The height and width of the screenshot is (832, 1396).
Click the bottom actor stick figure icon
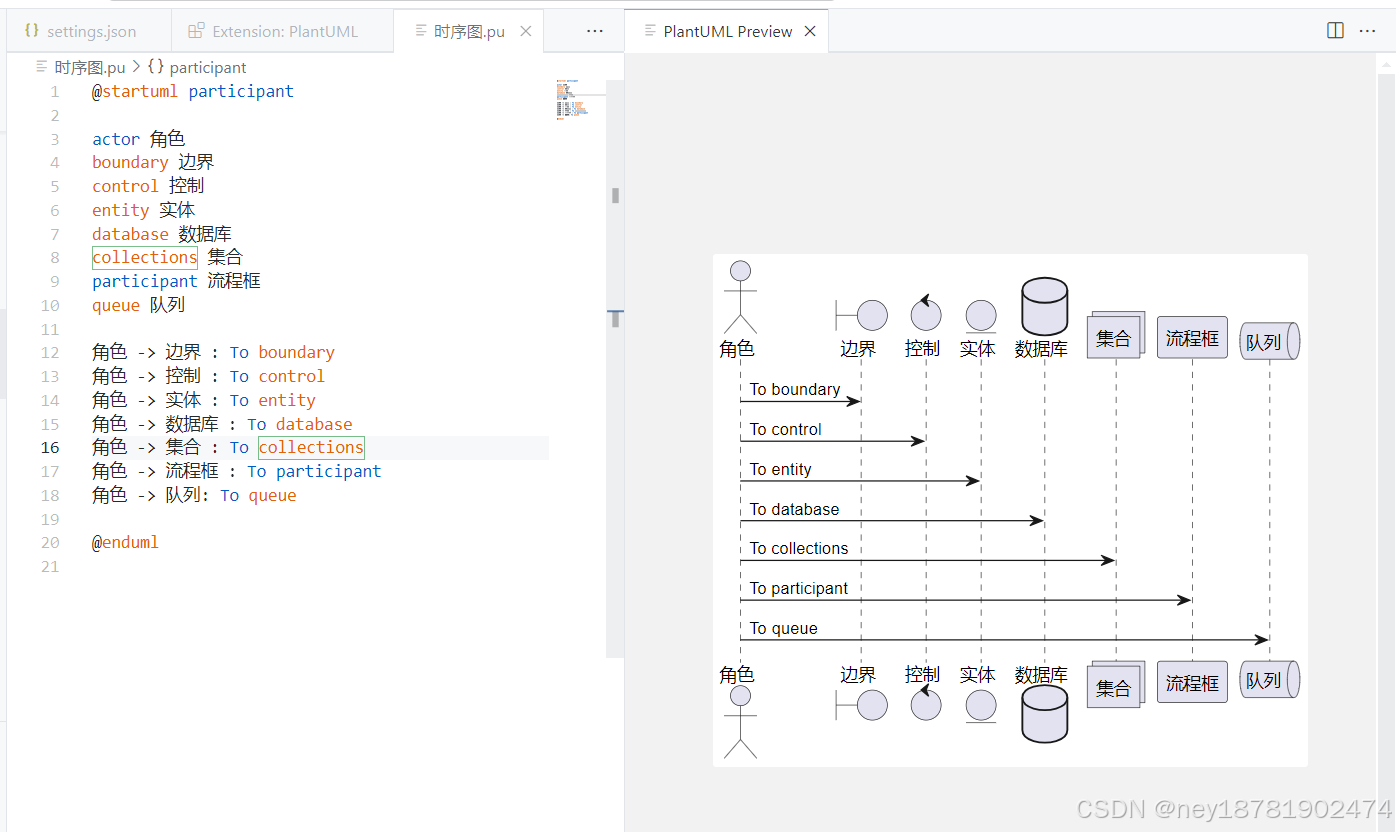tap(740, 722)
